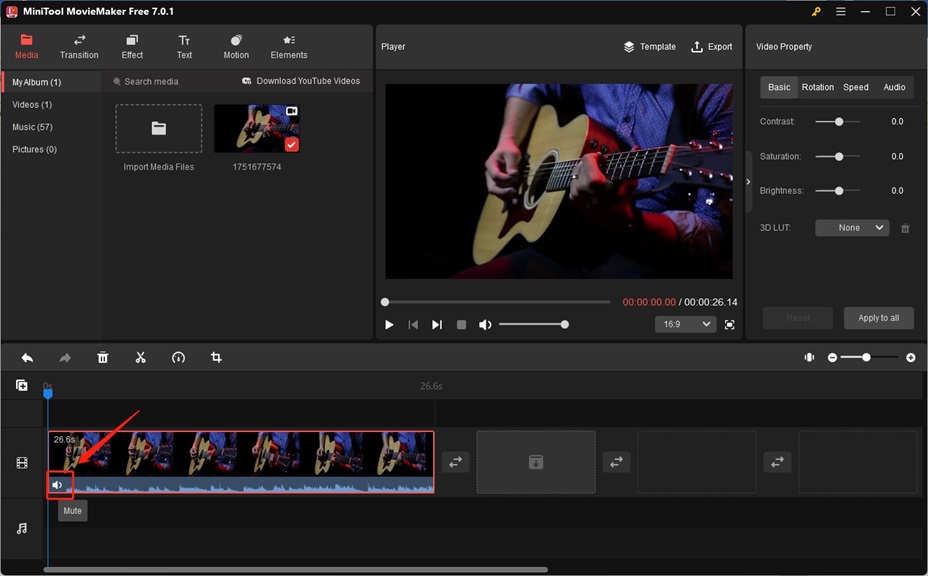928x576 pixels.
Task: Select the Split (scissors) tool
Action: point(141,357)
